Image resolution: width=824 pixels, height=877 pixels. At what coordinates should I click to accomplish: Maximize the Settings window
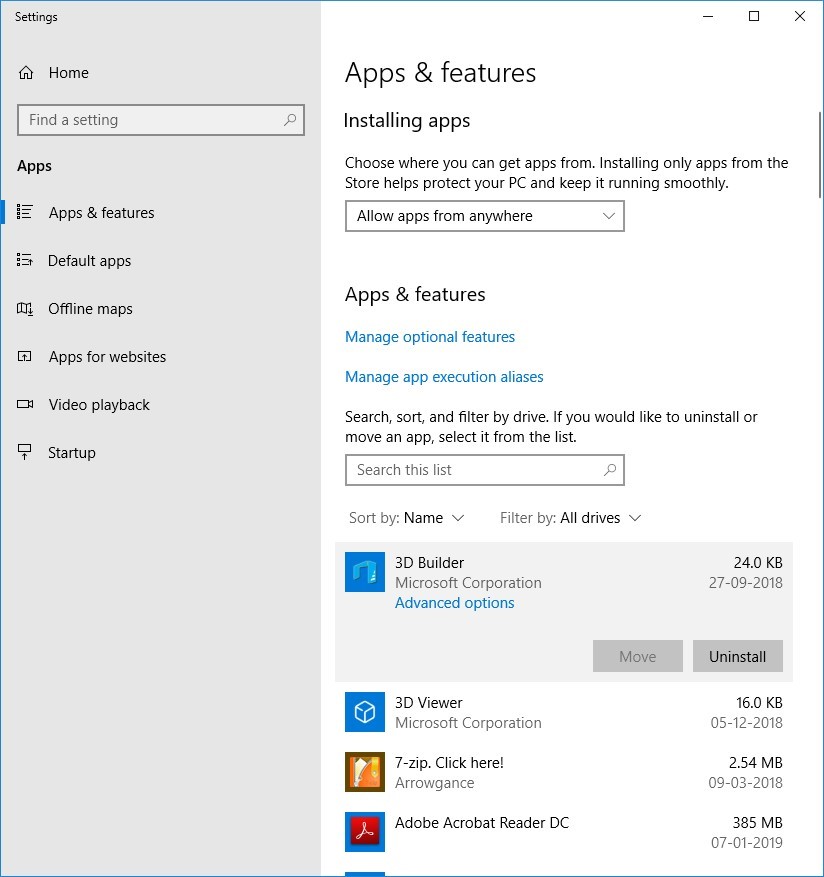coord(754,16)
